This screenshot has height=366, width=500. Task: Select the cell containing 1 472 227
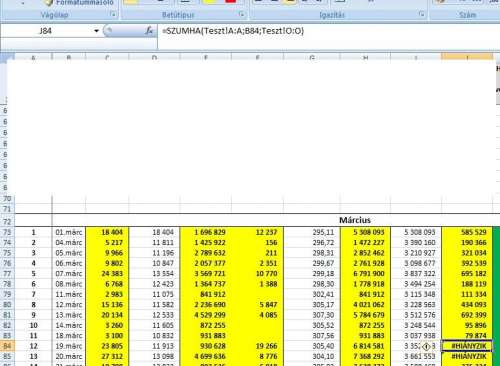(x=365, y=242)
